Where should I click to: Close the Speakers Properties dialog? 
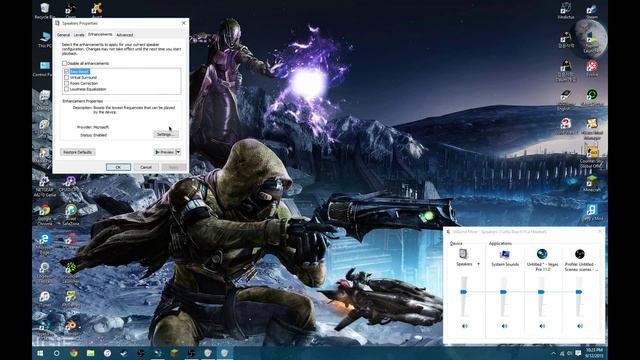(184, 23)
